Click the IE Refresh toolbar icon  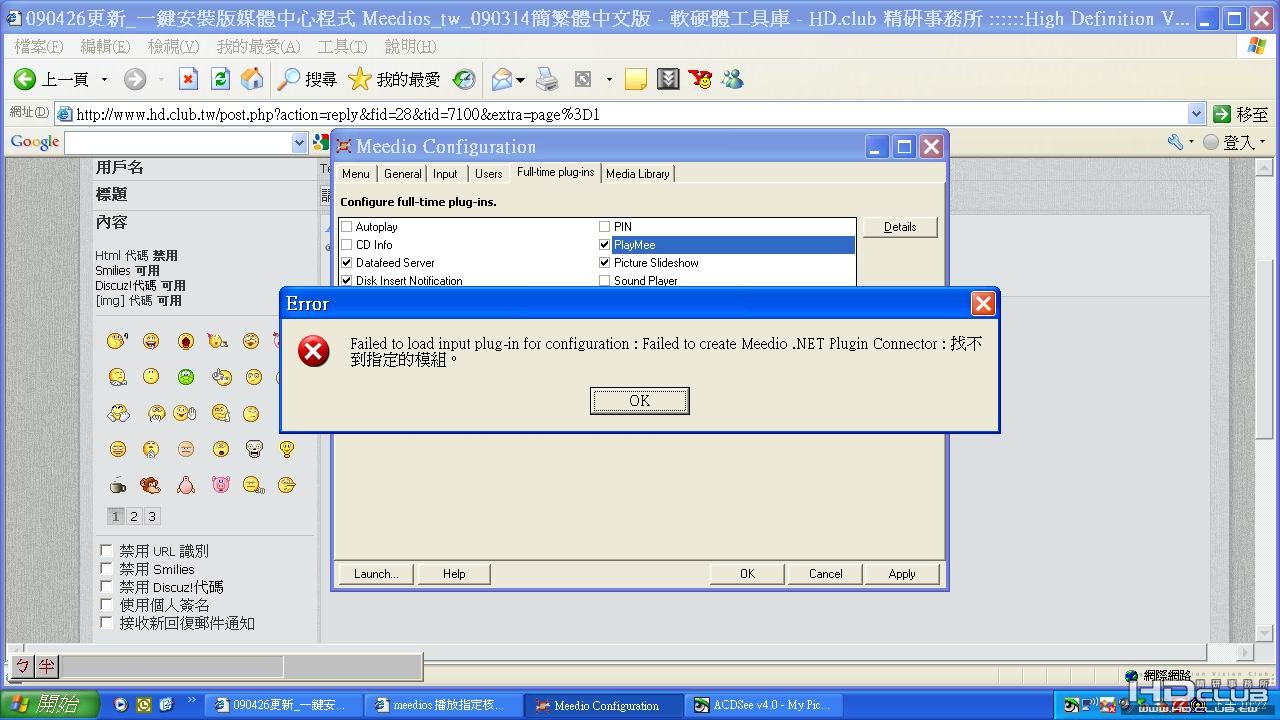coord(221,79)
